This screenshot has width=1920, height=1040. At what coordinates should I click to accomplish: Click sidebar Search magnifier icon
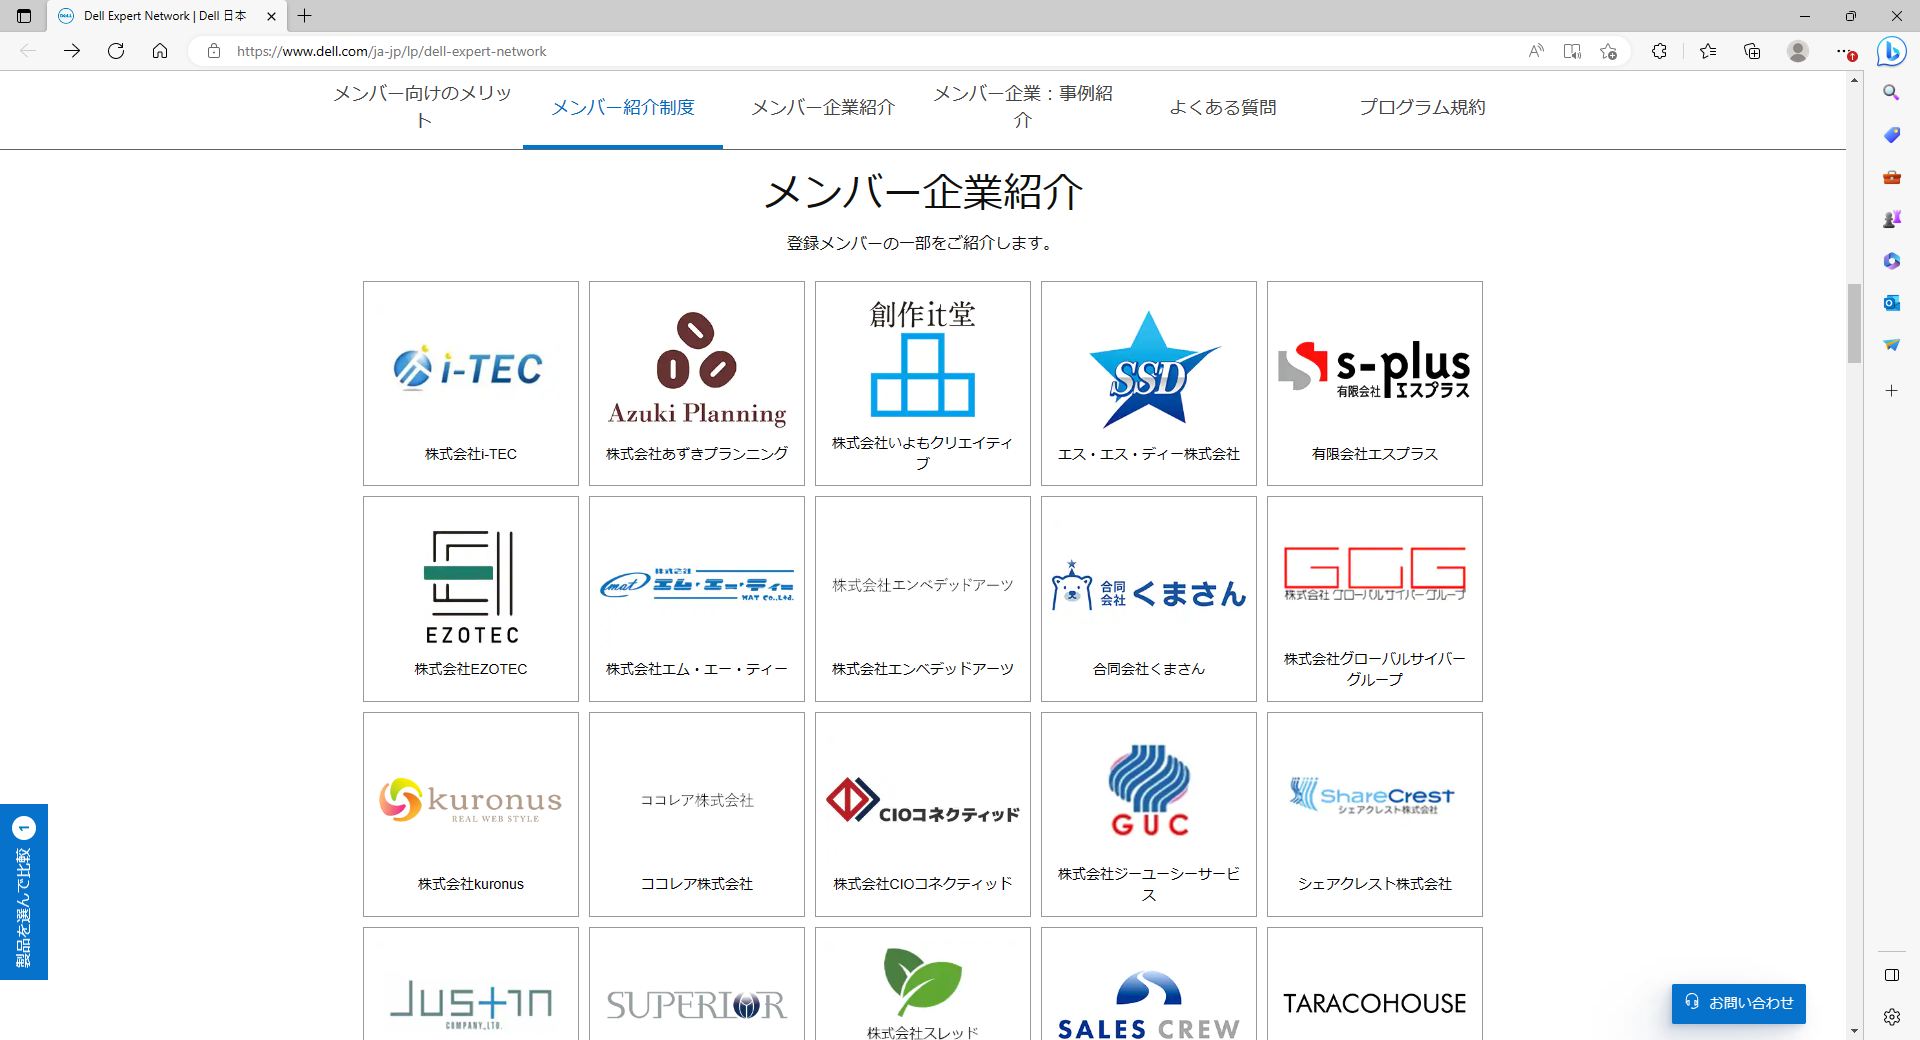[1891, 93]
